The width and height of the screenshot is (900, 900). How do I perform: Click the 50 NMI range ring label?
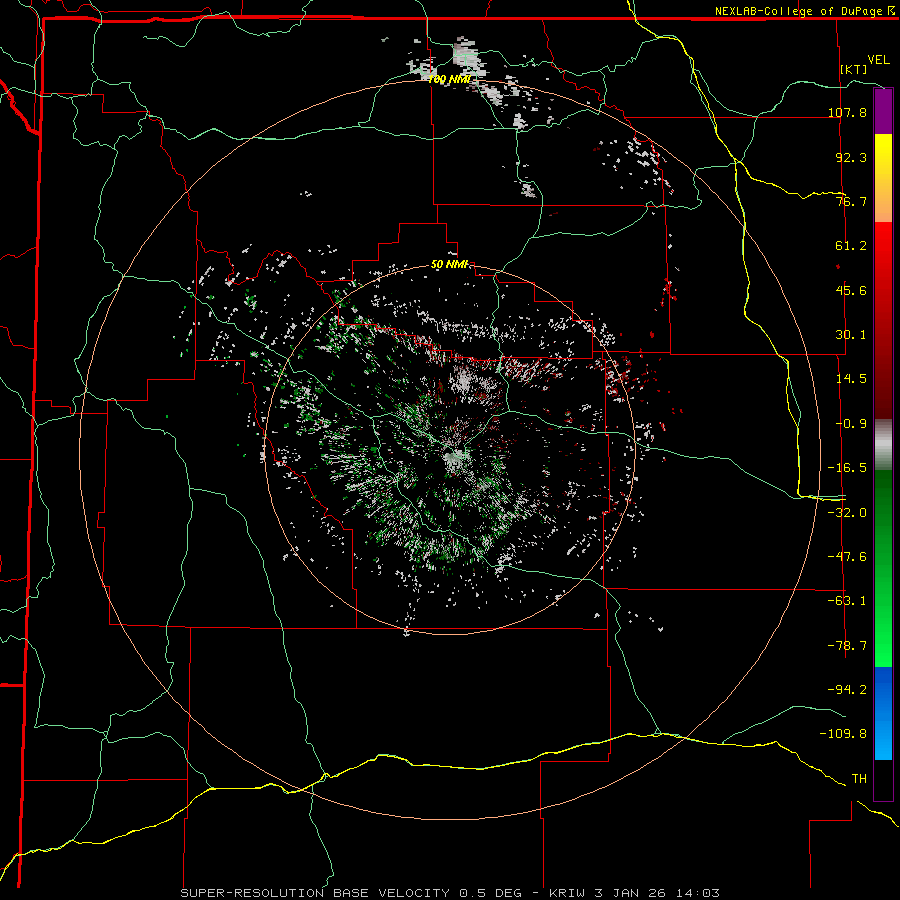[x=450, y=265]
